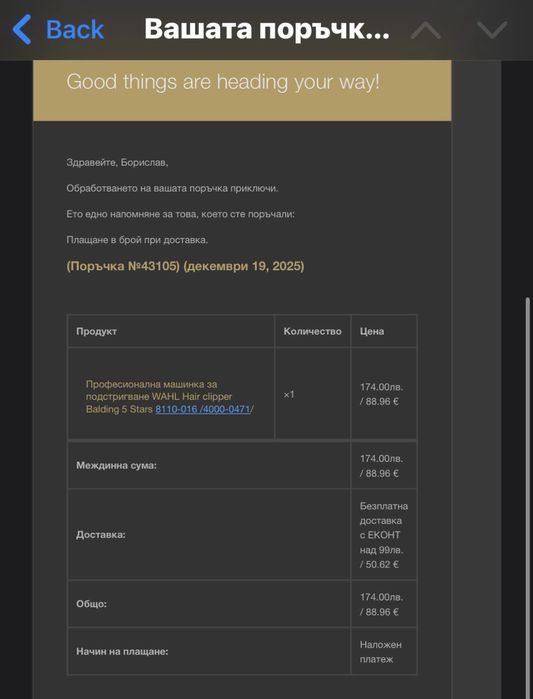
Task: Tap the Междинна сума row label
Action: pos(116,466)
